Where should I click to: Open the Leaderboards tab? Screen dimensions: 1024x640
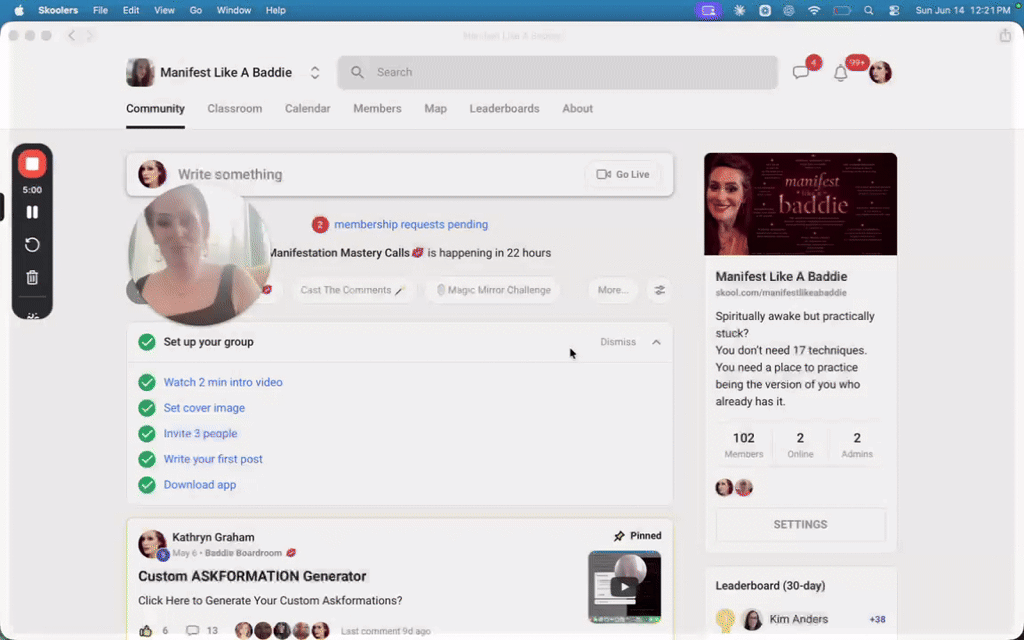504,108
